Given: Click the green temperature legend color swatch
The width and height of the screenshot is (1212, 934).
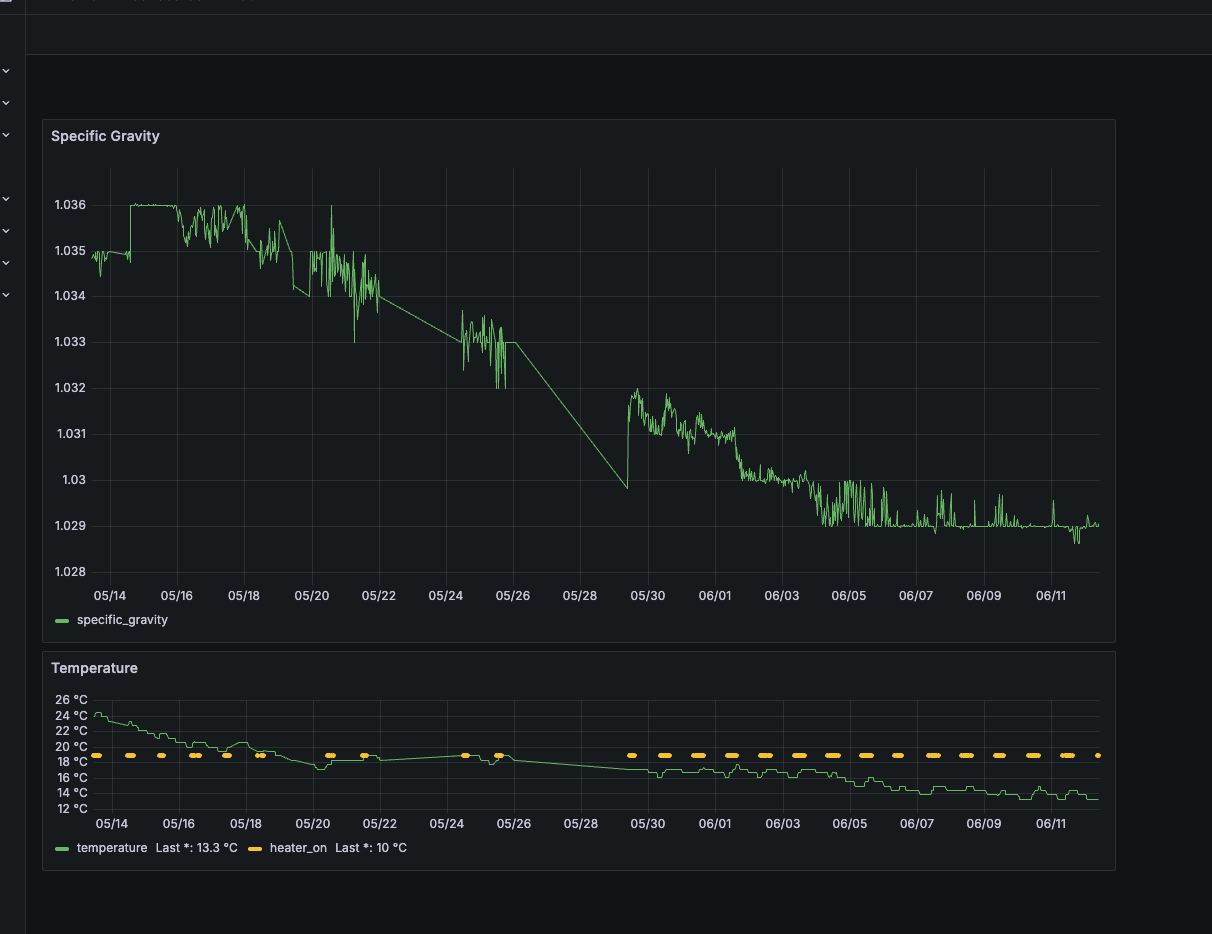Looking at the screenshot, I should (62, 849).
